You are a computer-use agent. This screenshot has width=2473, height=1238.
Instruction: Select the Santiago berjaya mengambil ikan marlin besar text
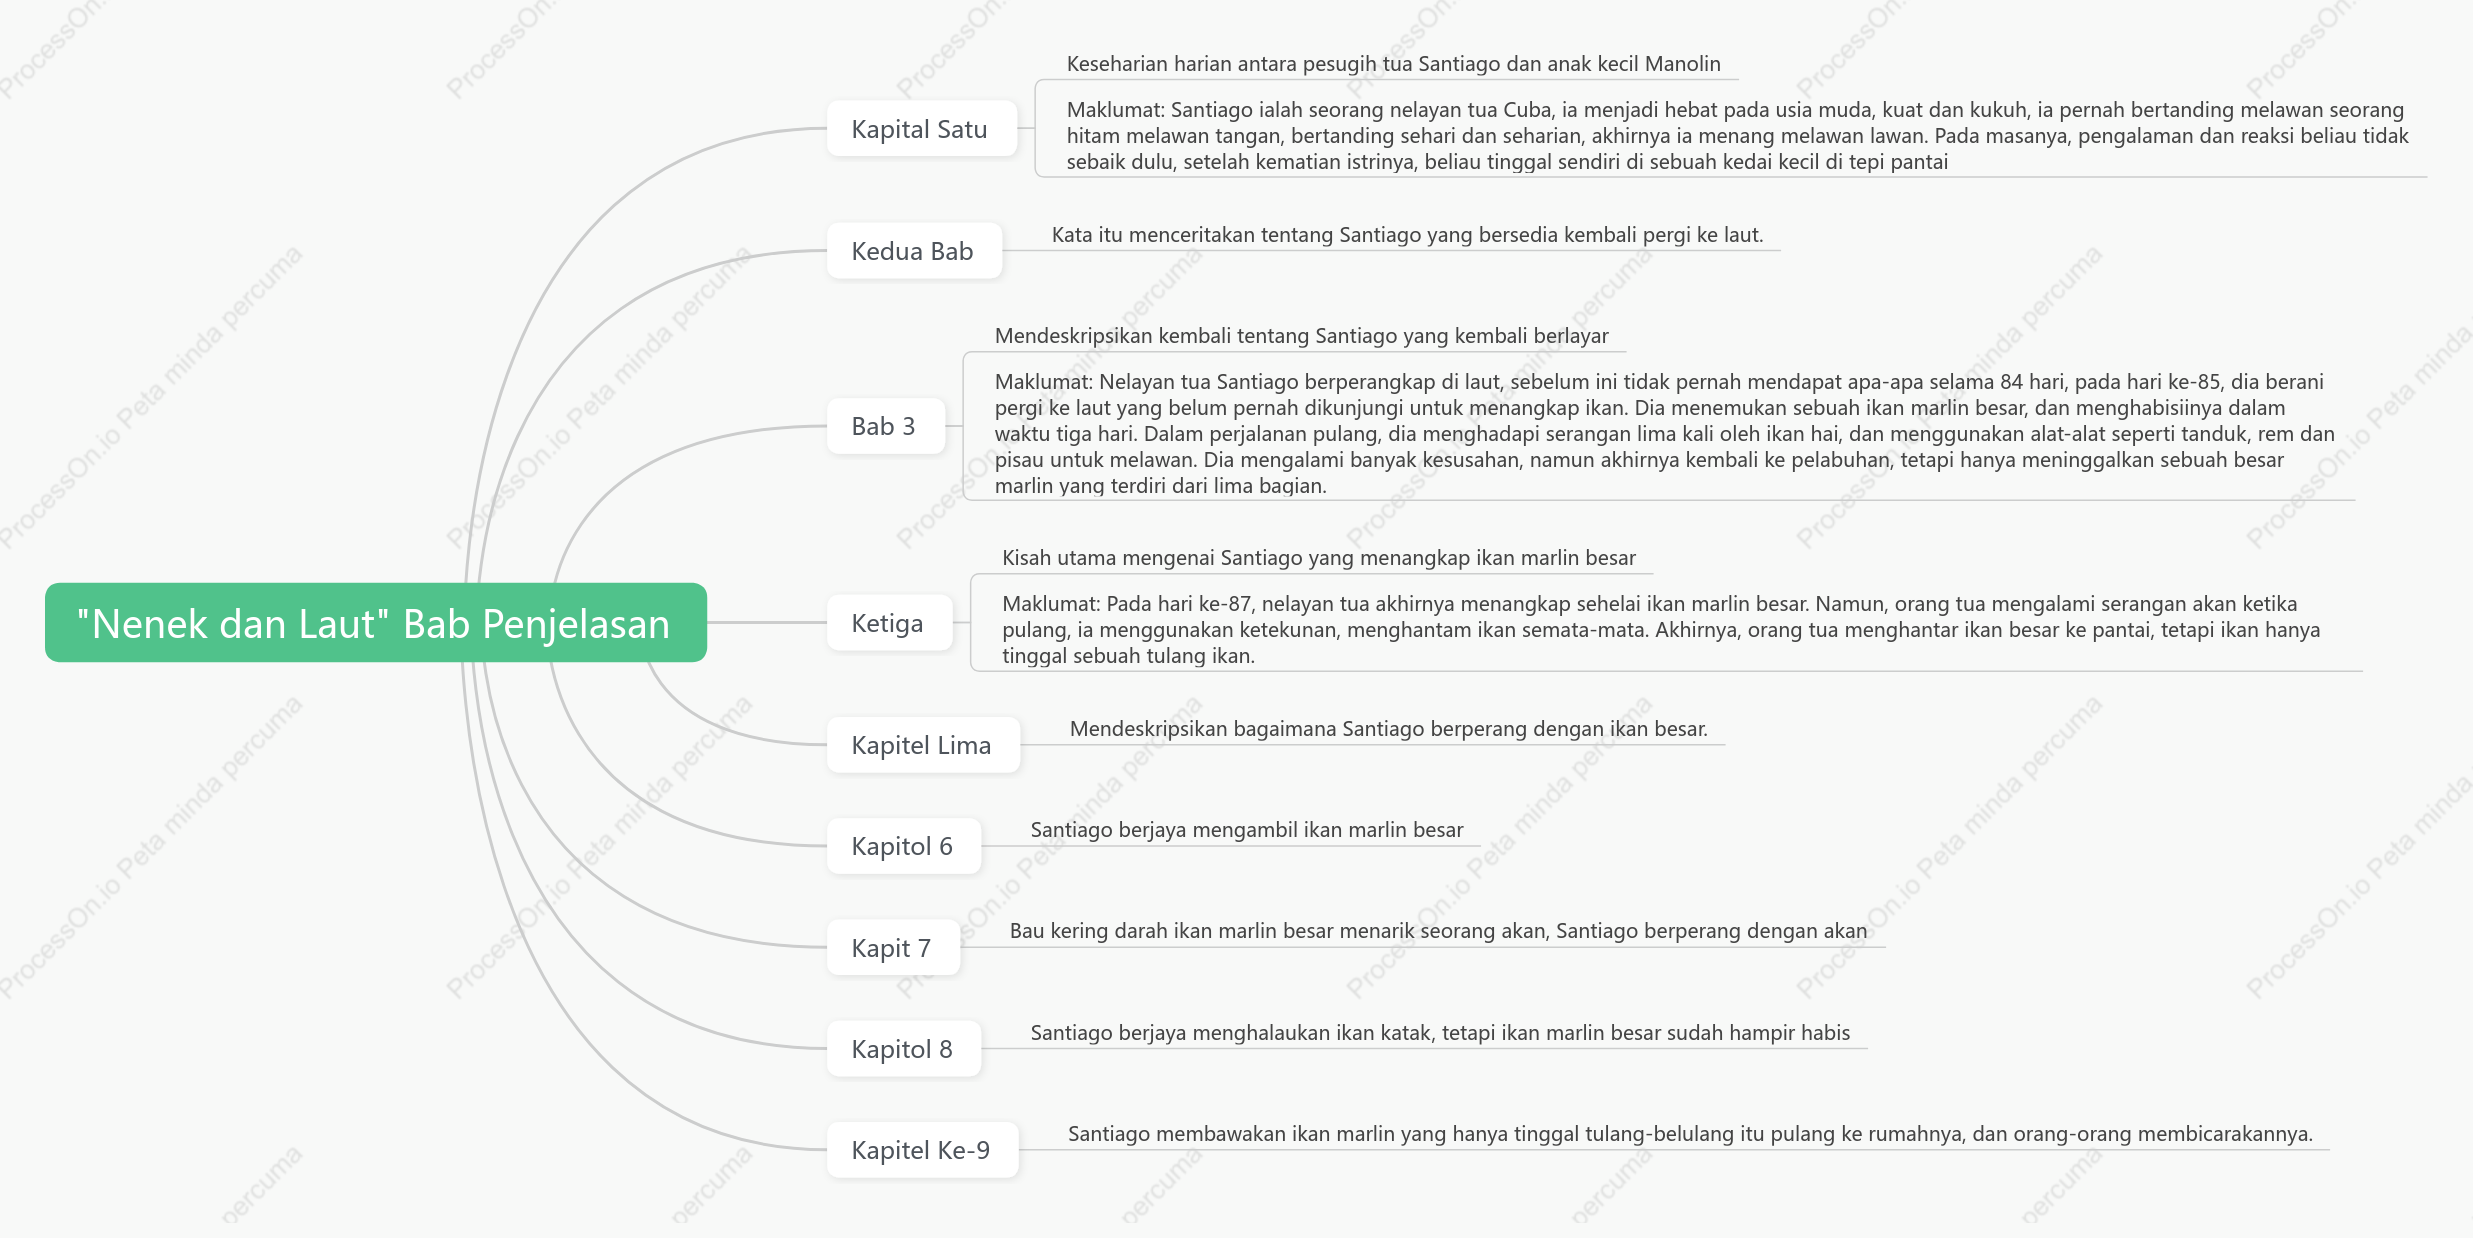tap(1246, 830)
